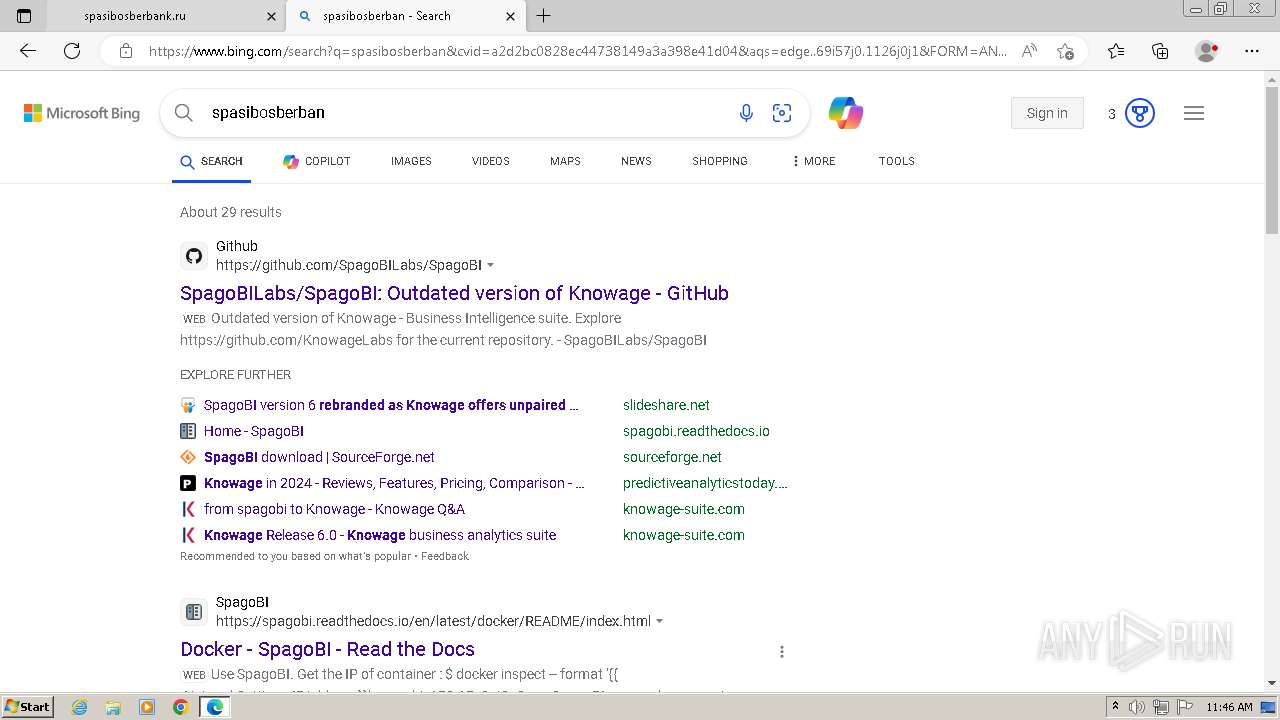The image size is (1280, 720).
Task: Open the NEWS tab
Action: point(636,161)
